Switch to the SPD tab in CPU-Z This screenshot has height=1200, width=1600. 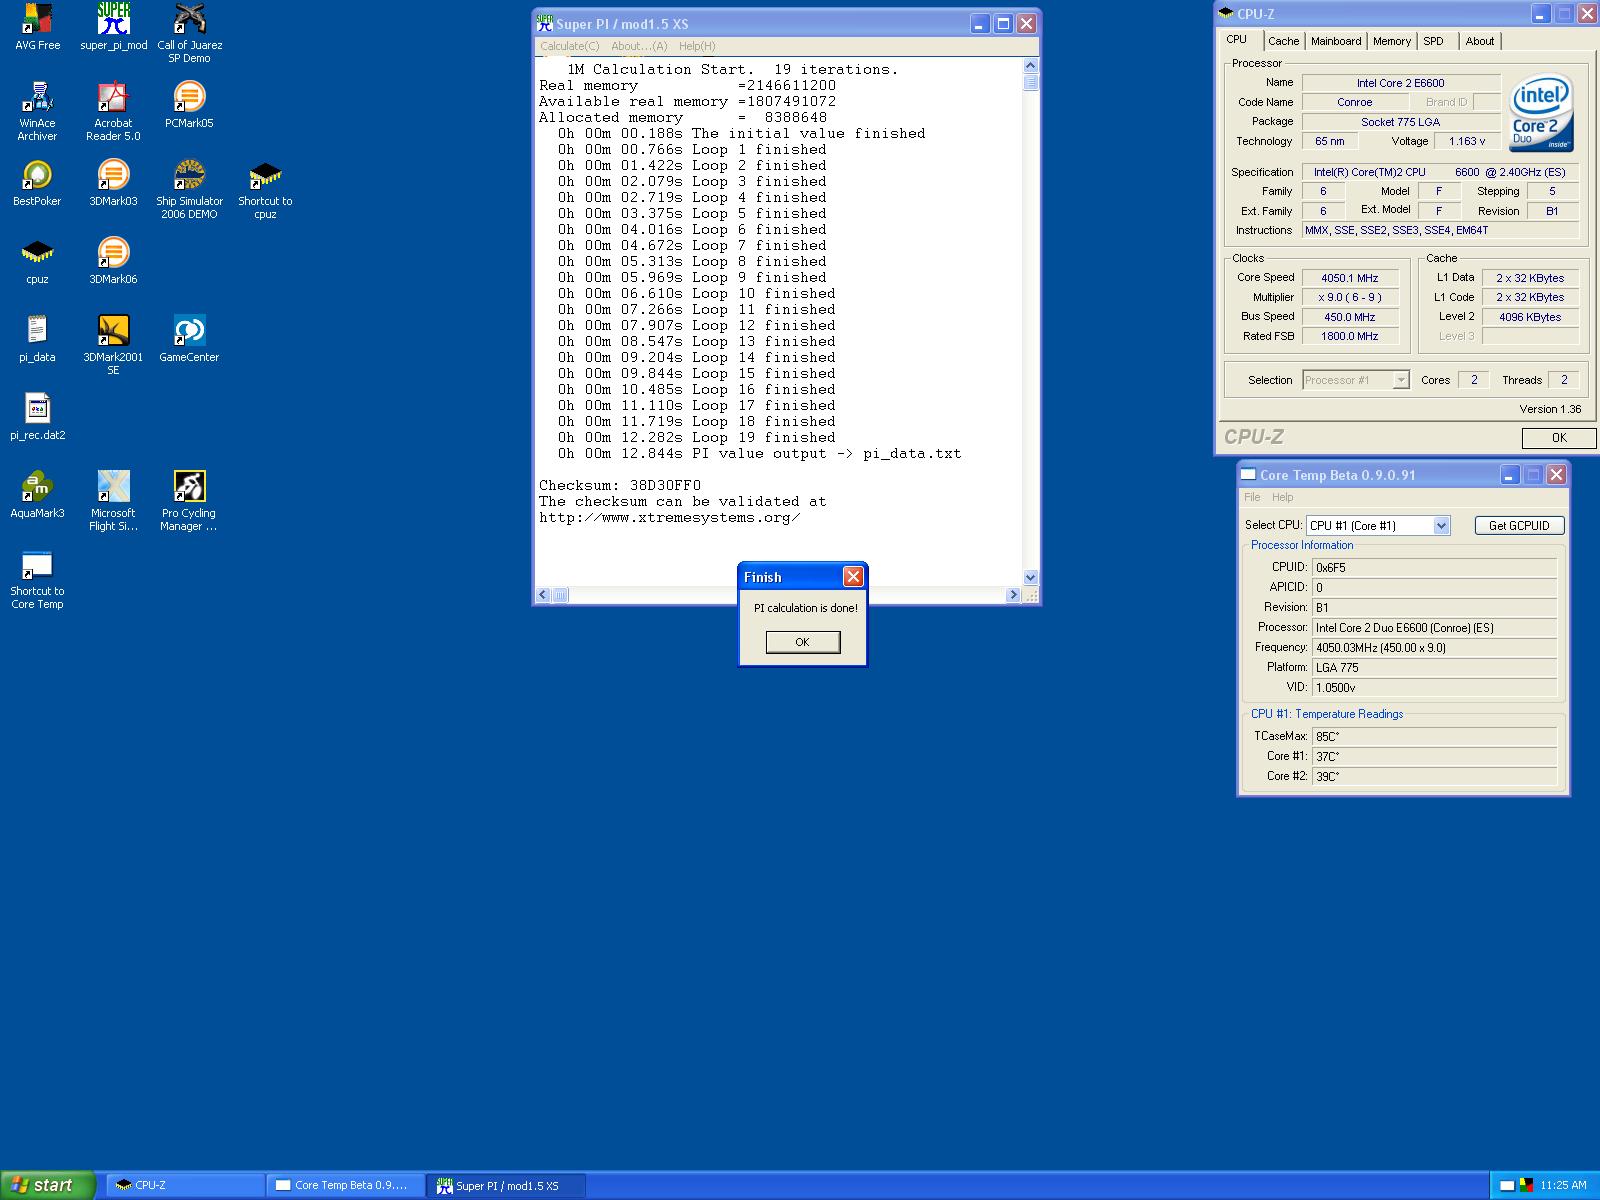coord(1433,41)
